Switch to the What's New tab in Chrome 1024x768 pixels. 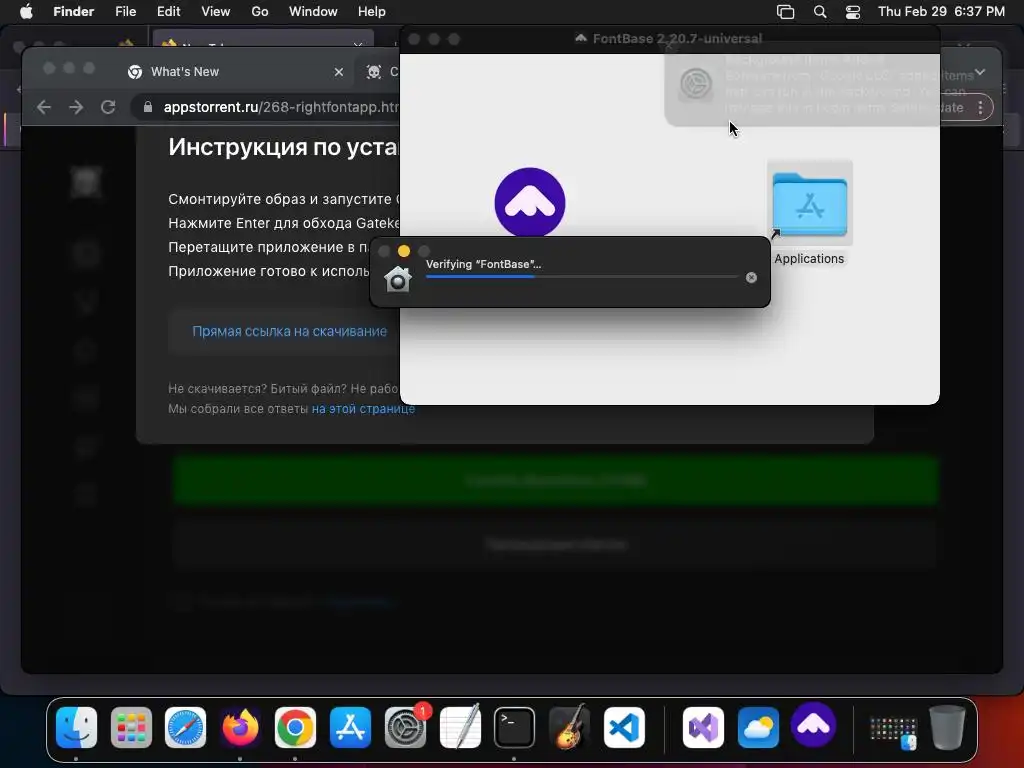pos(235,72)
